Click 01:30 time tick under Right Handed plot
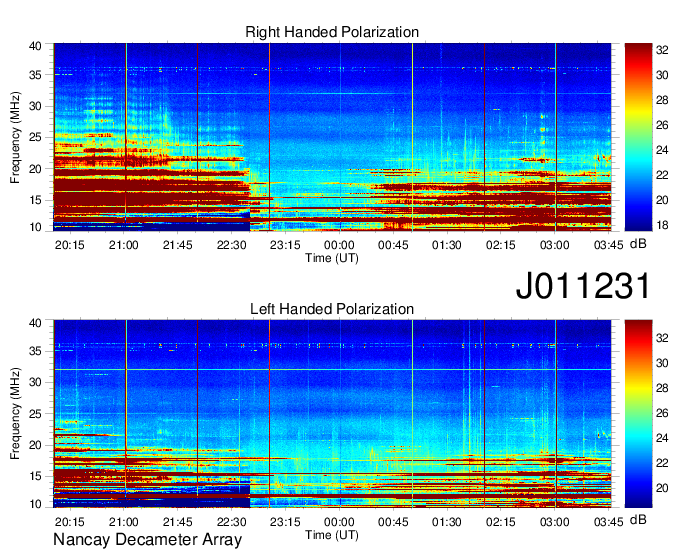The width and height of the screenshot is (680, 552). click(447, 245)
